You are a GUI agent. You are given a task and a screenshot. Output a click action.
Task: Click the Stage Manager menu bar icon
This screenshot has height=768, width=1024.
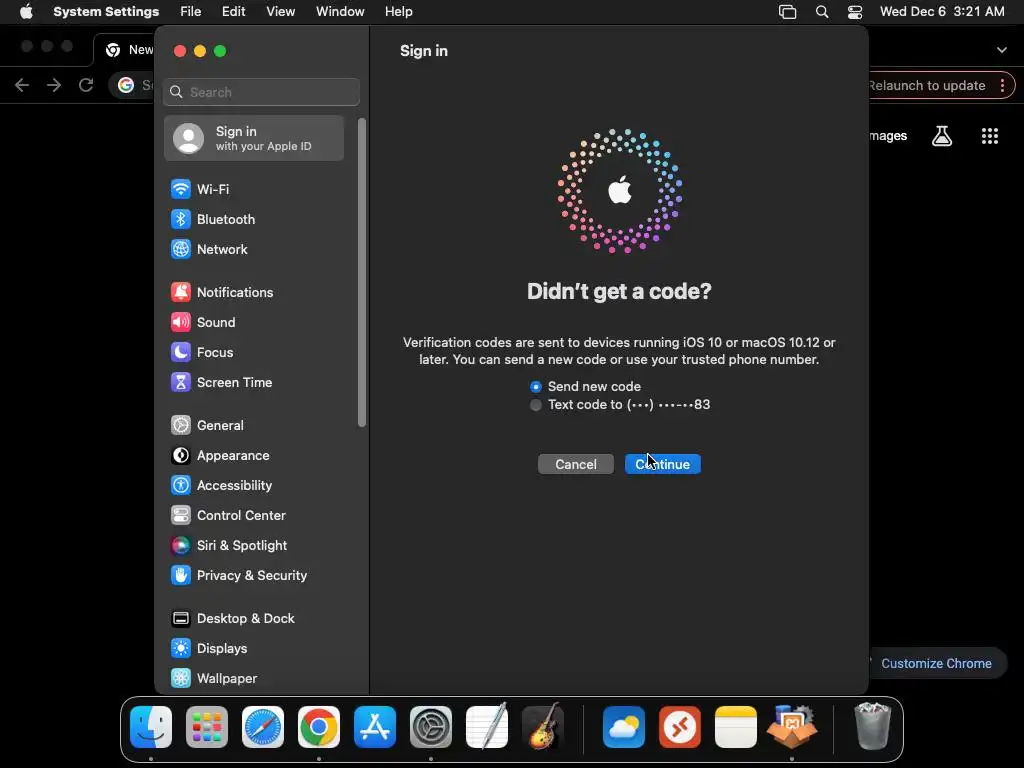click(788, 12)
